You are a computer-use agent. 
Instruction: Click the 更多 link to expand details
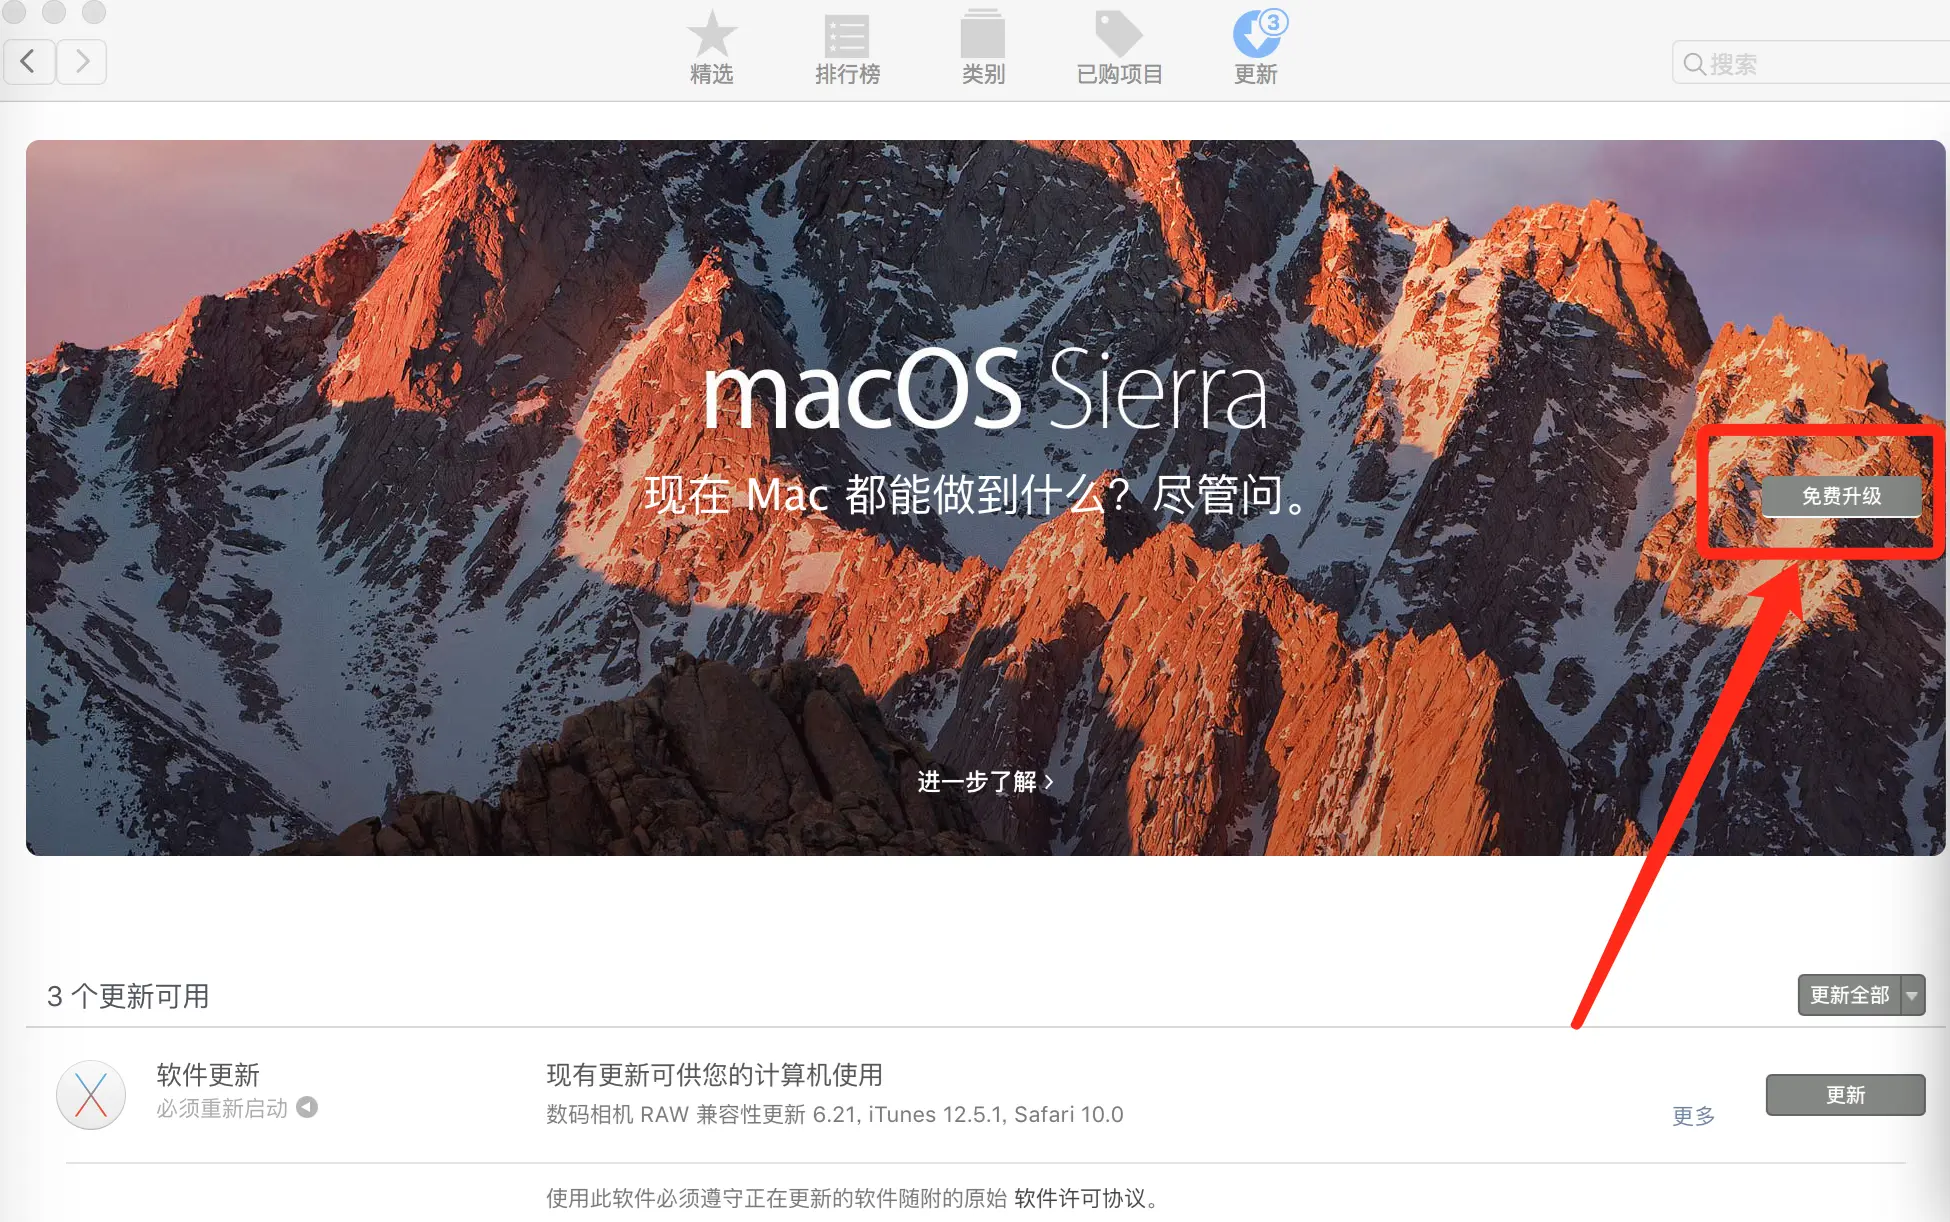coord(1693,1116)
